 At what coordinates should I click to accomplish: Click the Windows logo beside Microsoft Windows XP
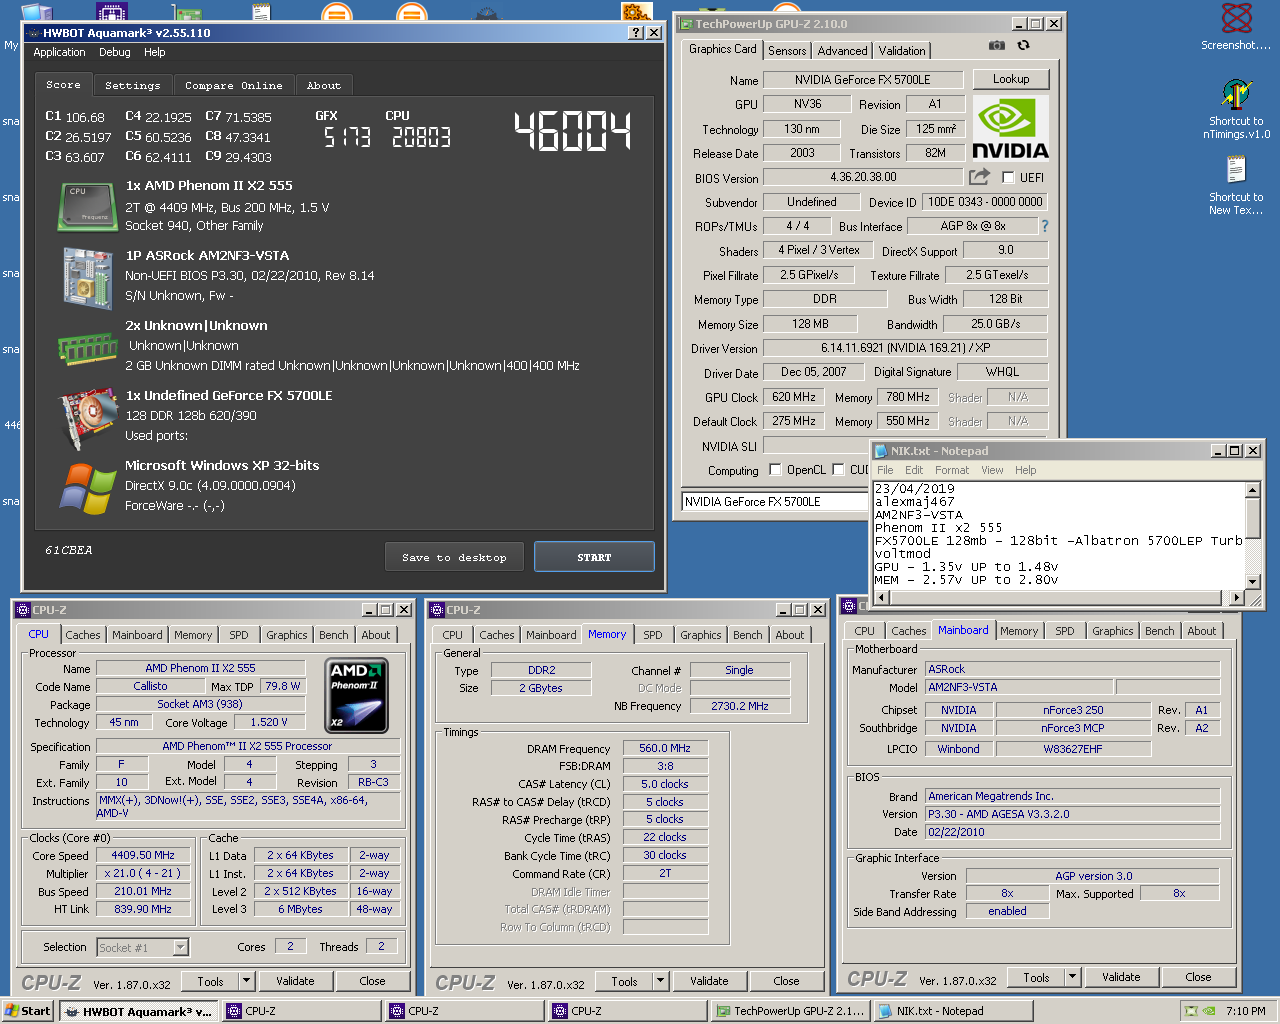coord(88,488)
